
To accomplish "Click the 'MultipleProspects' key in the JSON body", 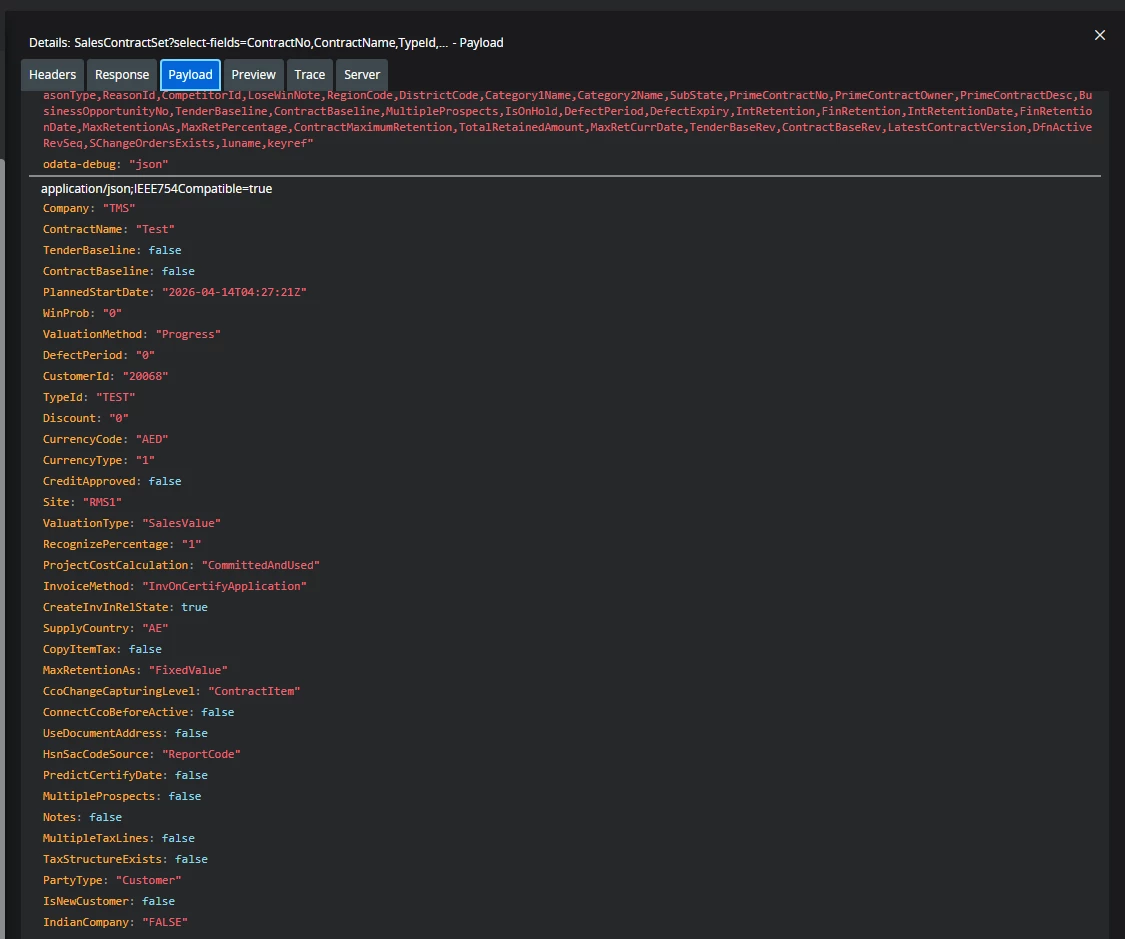I will (99, 796).
